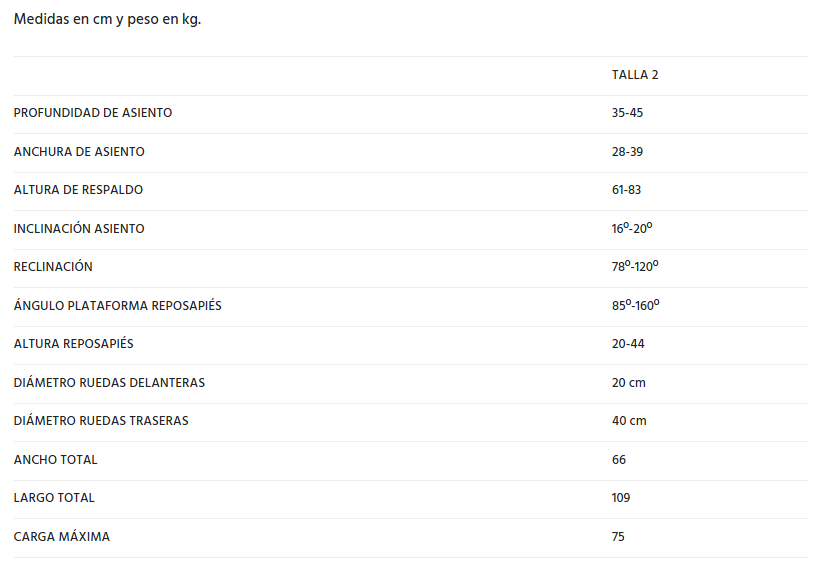Select the backrest height value 61-83
The height and width of the screenshot is (568, 814).
tap(626, 190)
